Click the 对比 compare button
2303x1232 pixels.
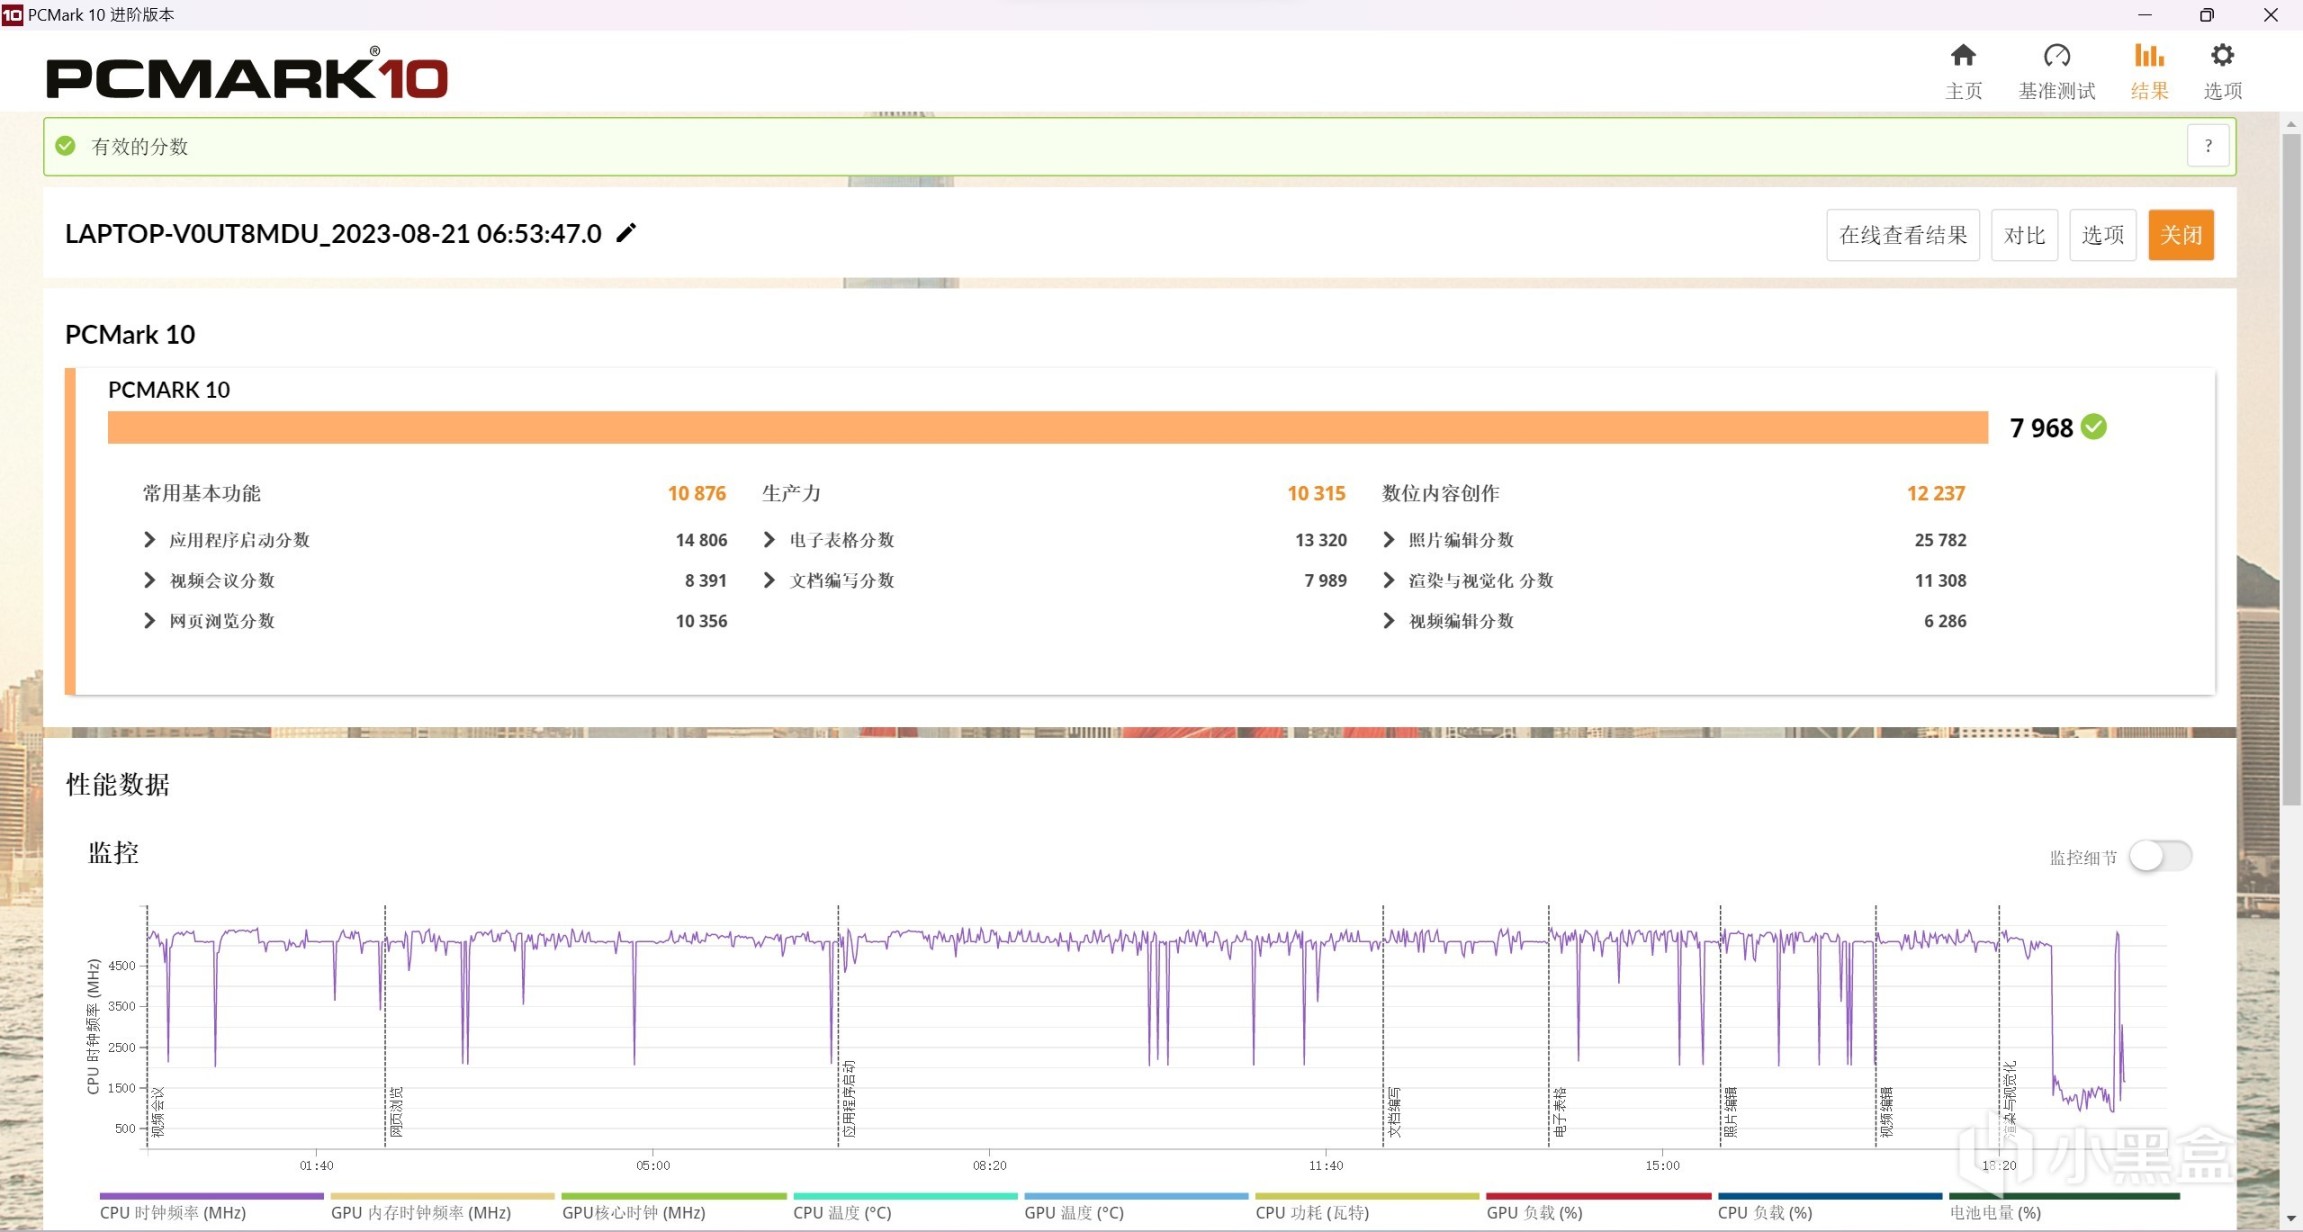pyautogui.click(x=2023, y=235)
